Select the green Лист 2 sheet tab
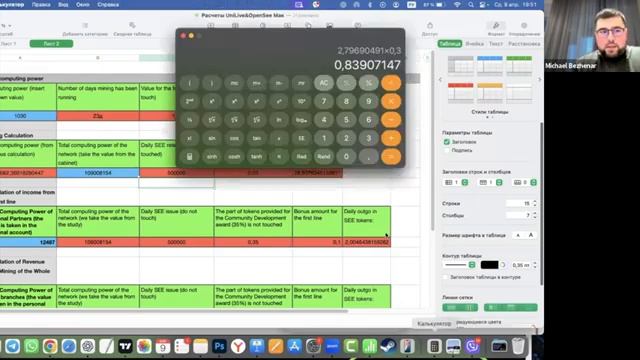Viewport: 640px width, 360px height. pos(51,44)
